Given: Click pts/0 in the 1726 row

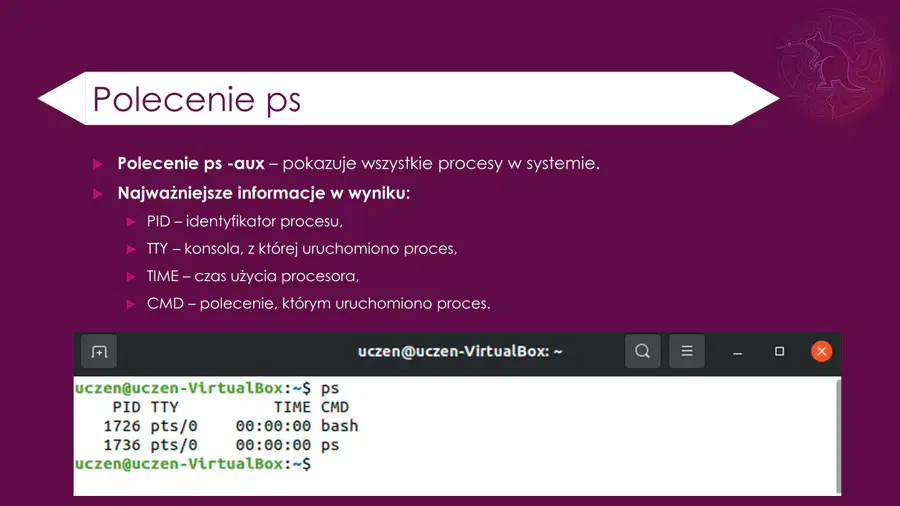Looking at the screenshot, I should (x=174, y=426).
